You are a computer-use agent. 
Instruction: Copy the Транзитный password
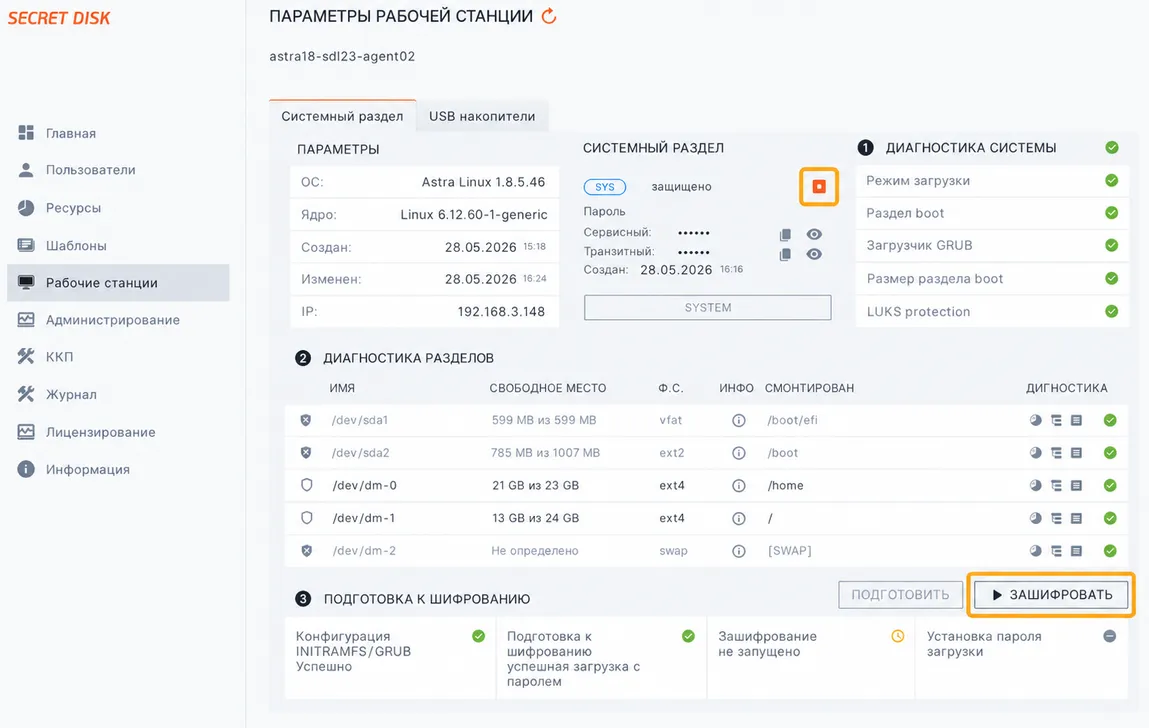[785, 254]
